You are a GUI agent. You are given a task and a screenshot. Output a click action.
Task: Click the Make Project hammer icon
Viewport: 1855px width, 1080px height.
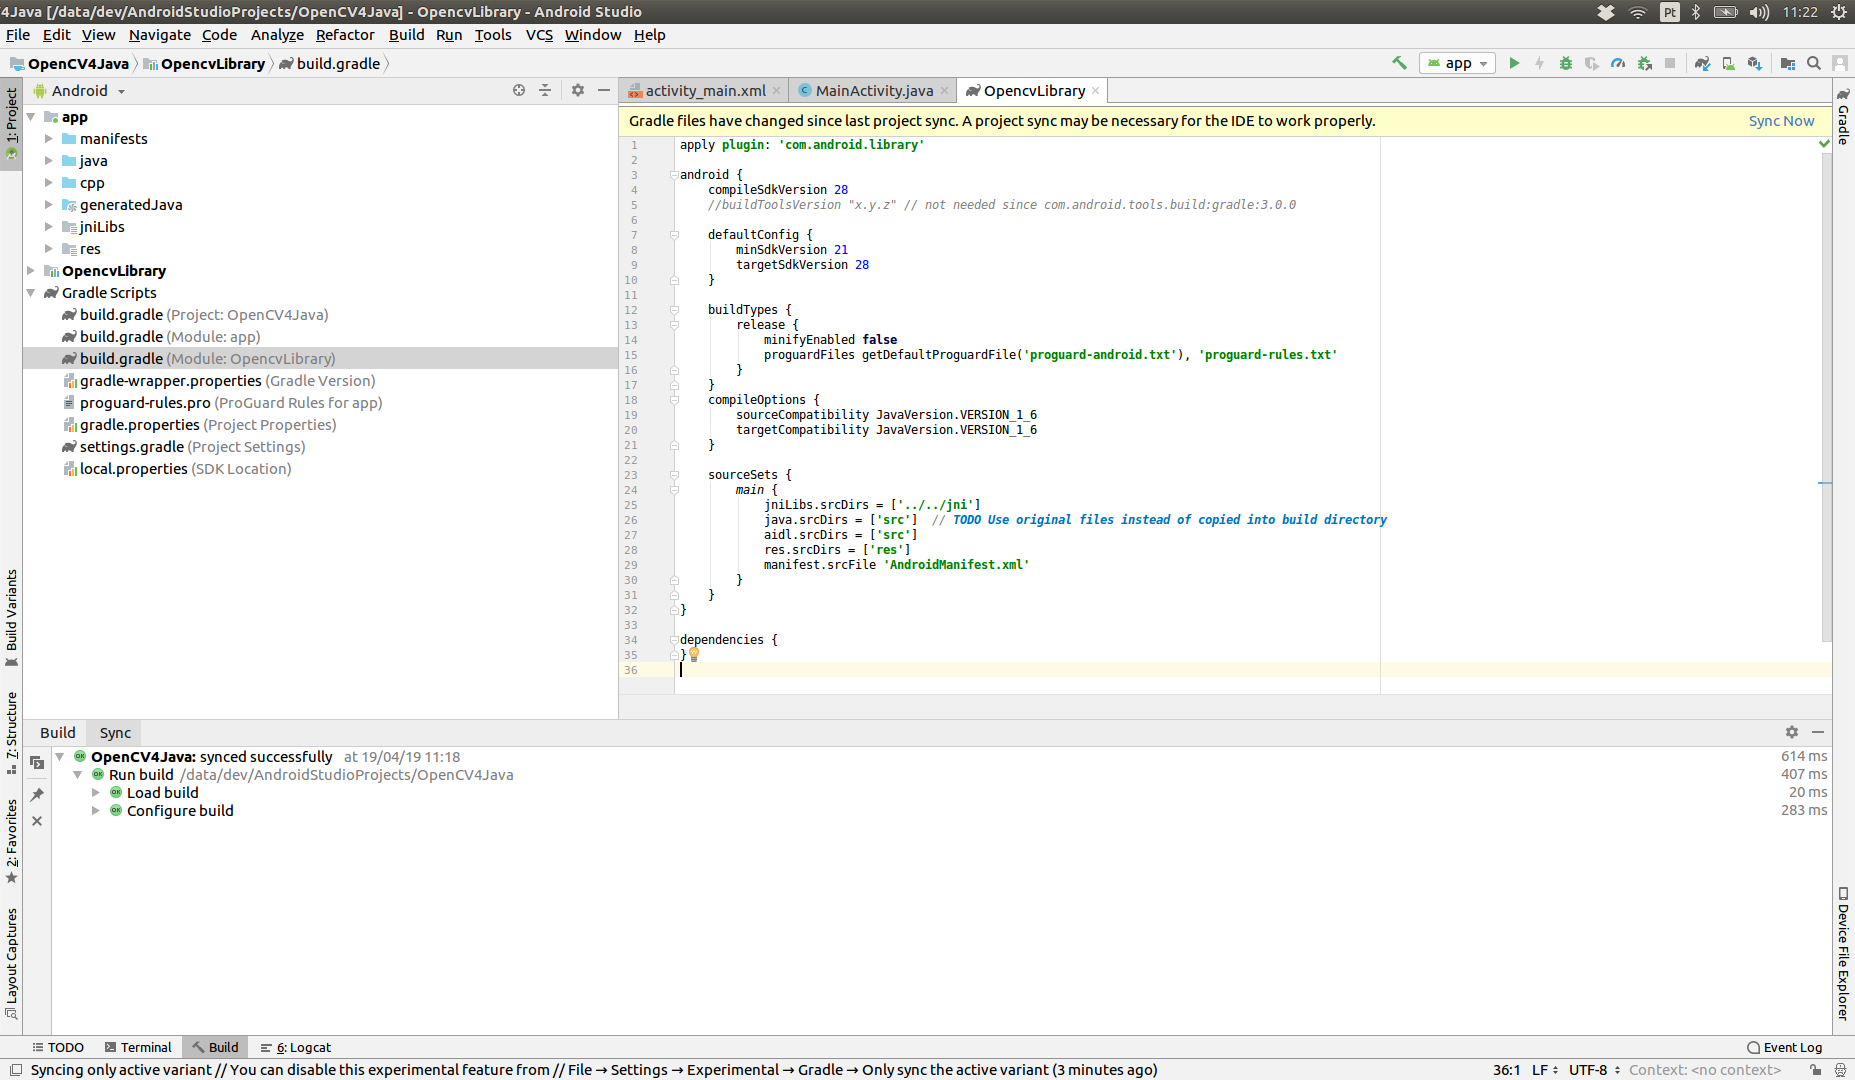coord(1399,63)
